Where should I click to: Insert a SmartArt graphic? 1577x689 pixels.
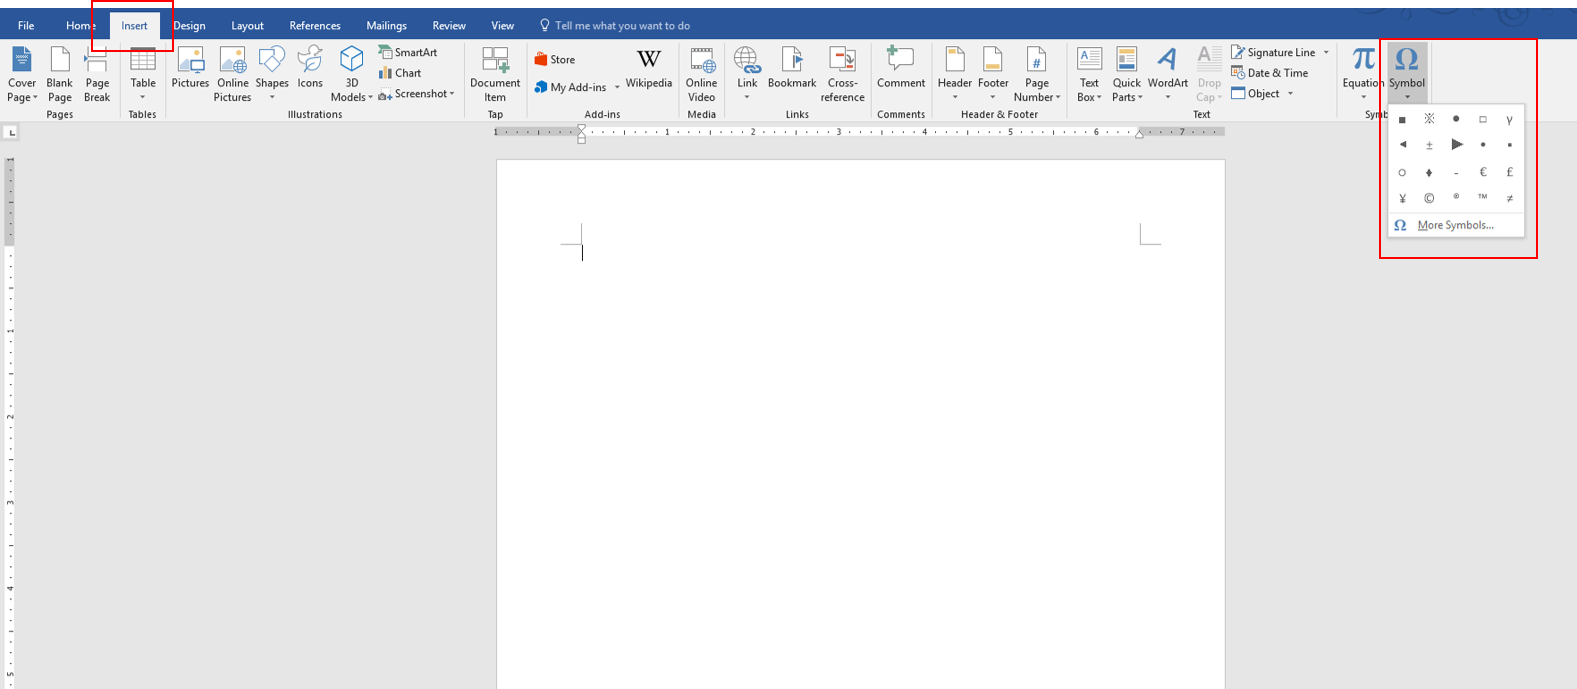point(408,52)
